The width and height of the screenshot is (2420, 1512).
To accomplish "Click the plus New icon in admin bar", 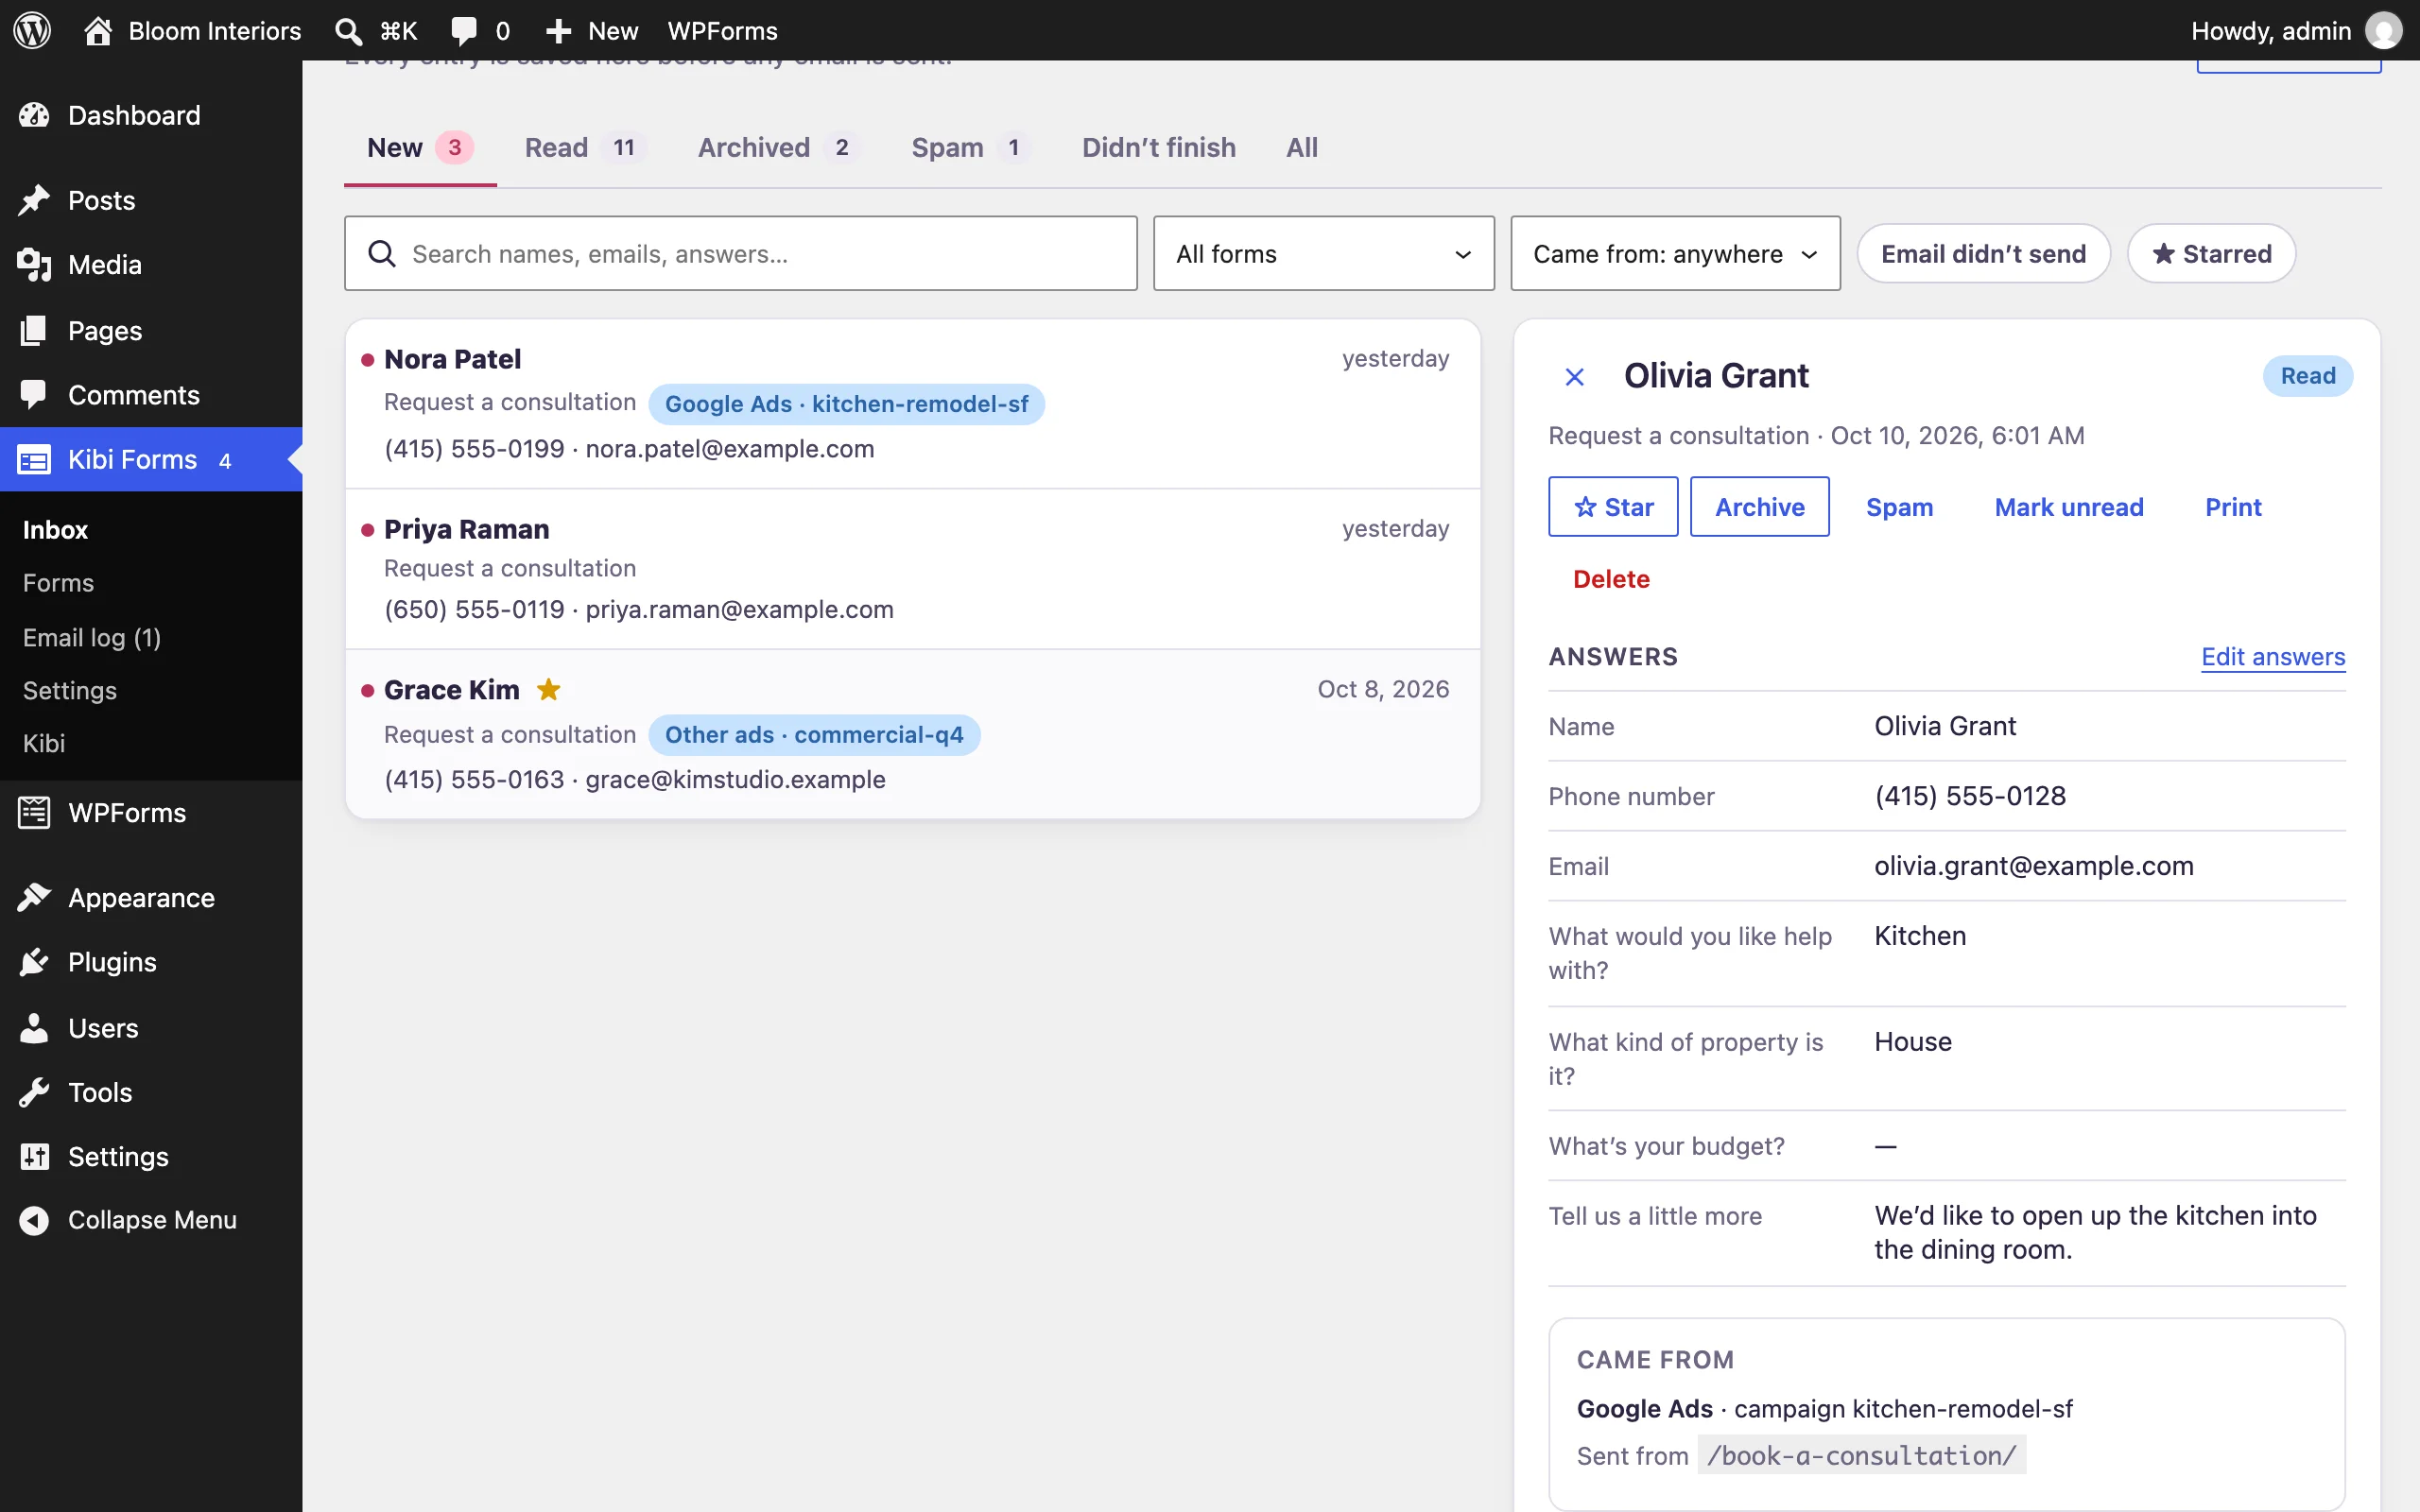I will [x=558, y=31].
